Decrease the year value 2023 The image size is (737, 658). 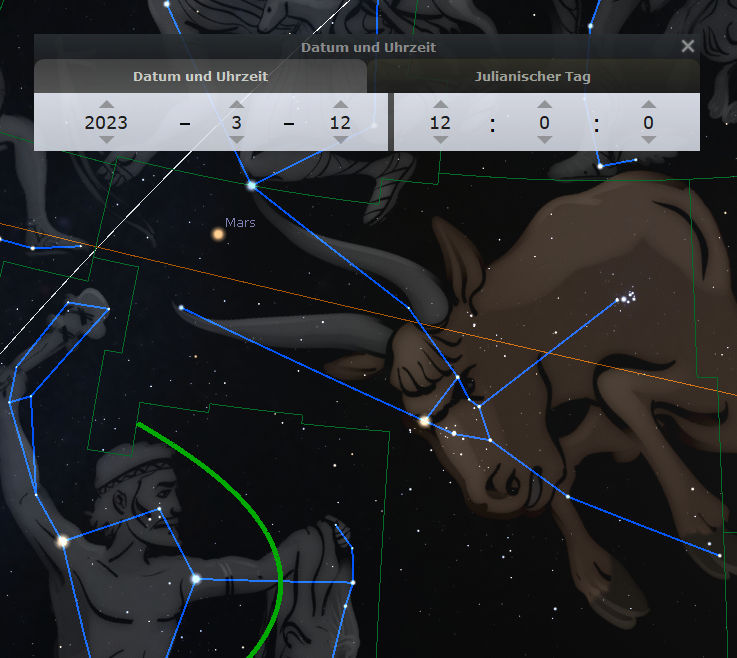click(106, 140)
